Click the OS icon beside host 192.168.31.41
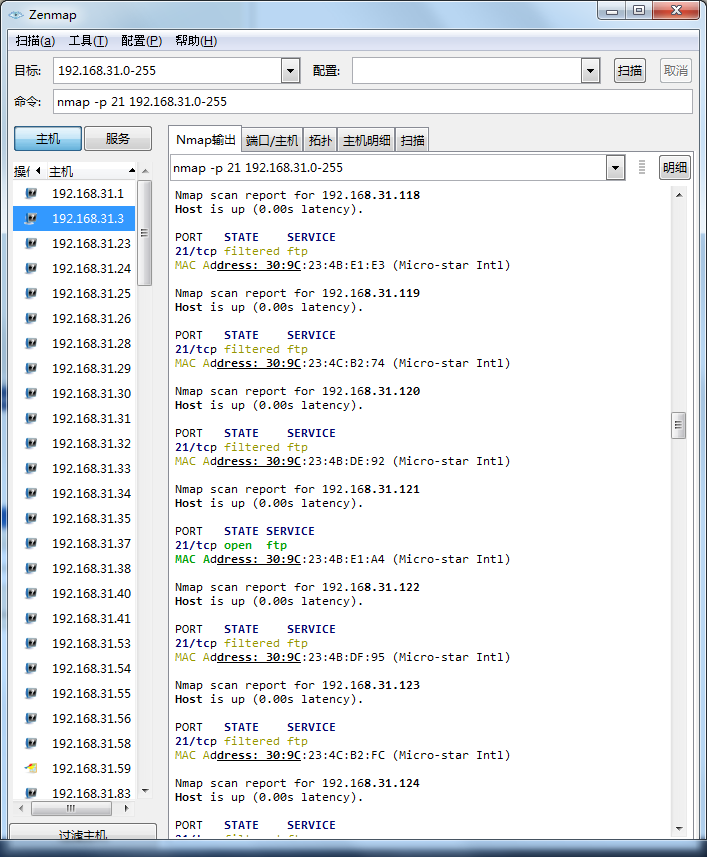 point(32,618)
